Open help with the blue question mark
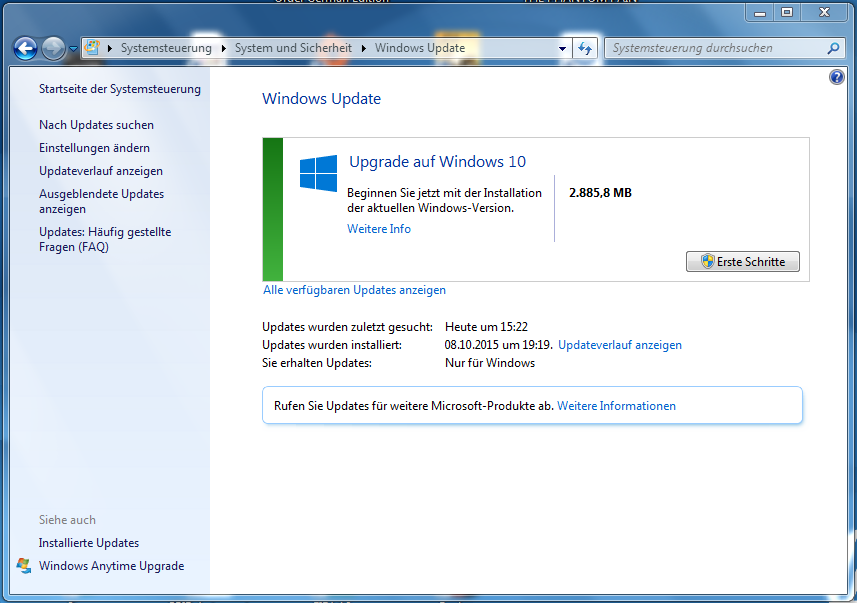This screenshot has width=857, height=603. (x=836, y=77)
